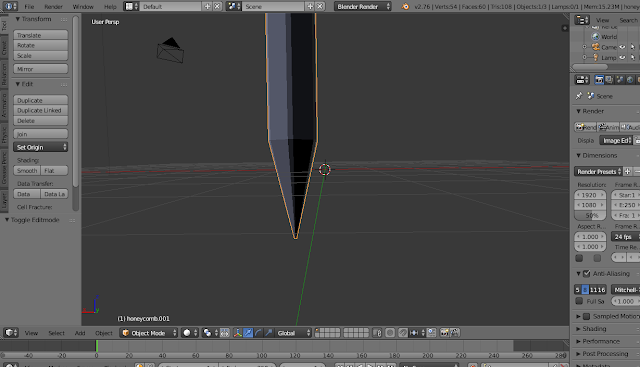Open the pivot point selector icon
640x367 pixels.
click(210, 333)
